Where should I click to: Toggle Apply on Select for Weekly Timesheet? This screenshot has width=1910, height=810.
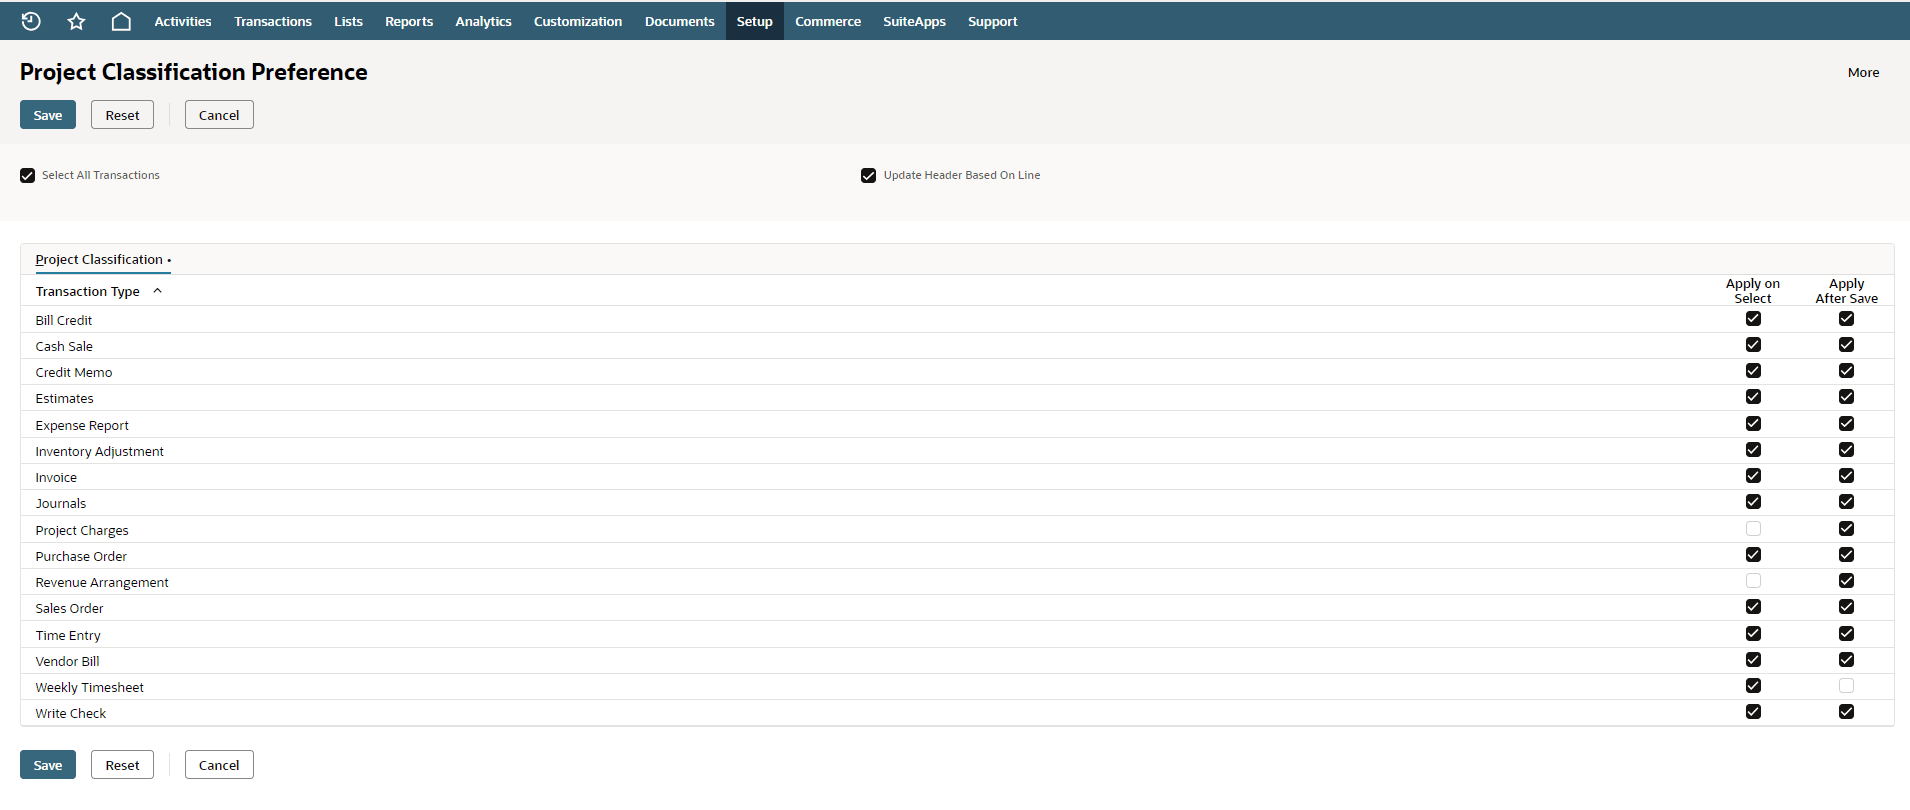[x=1753, y=686]
